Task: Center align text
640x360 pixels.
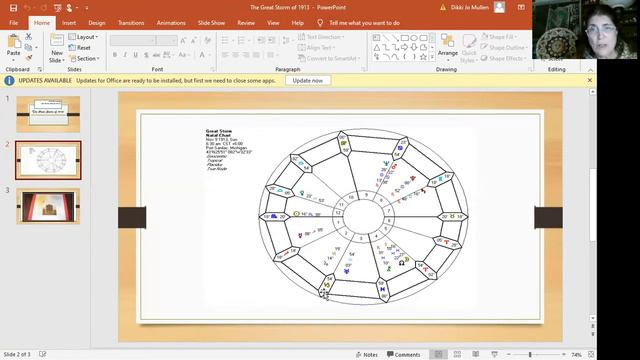Action: (x=236, y=55)
